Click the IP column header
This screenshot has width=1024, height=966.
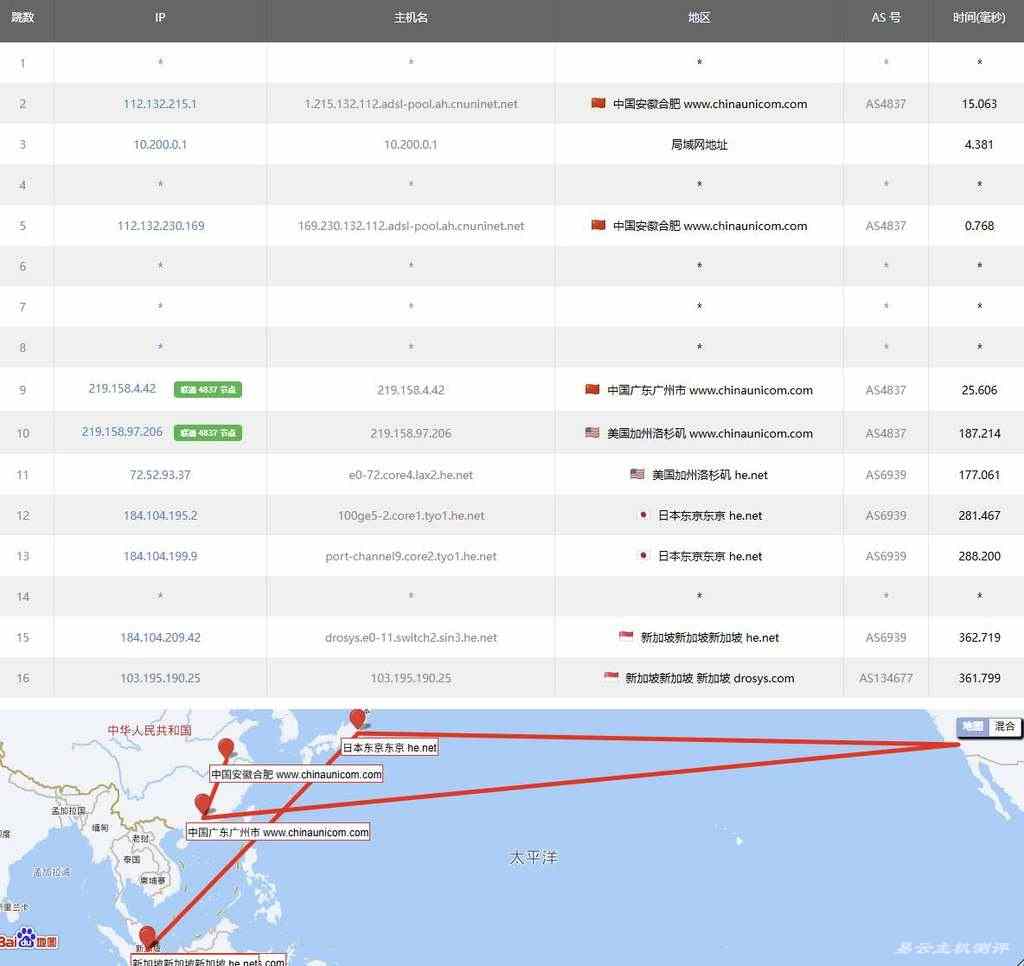160,18
